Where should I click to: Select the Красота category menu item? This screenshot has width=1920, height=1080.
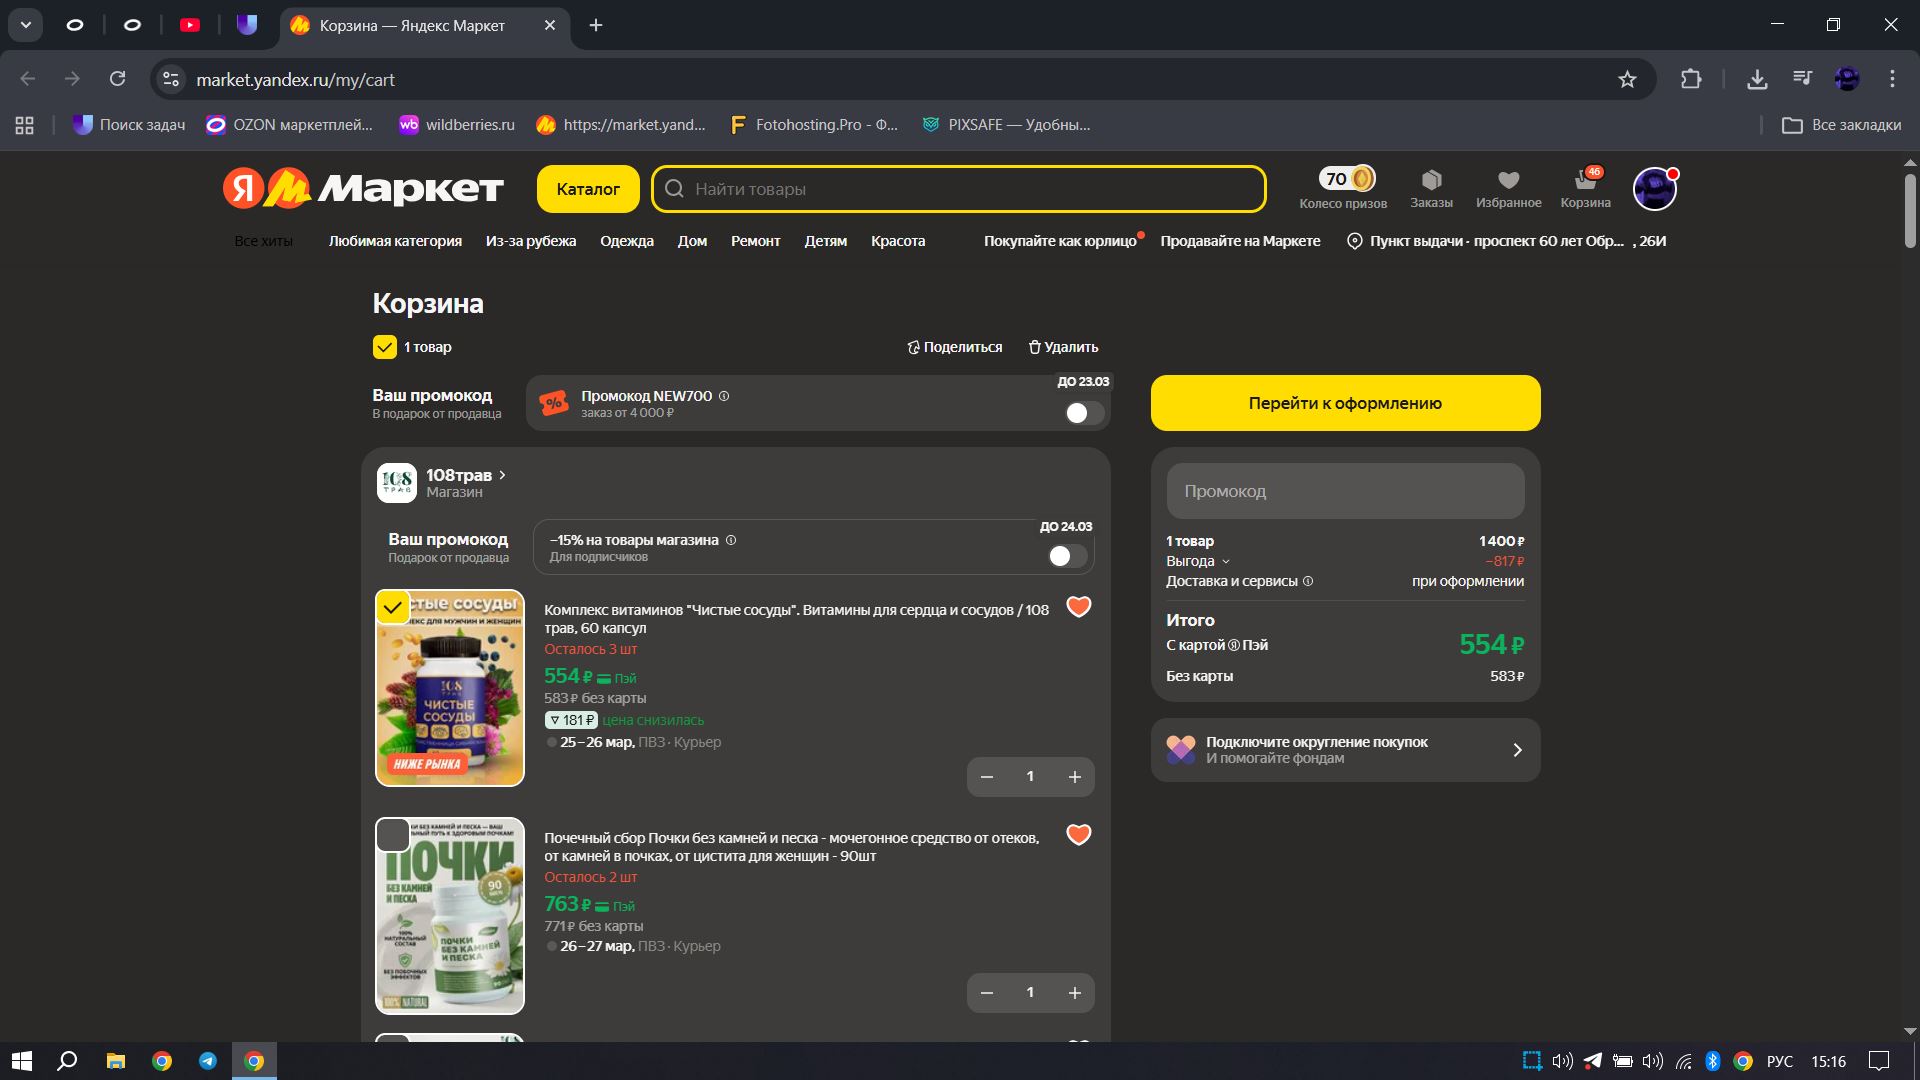897,241
